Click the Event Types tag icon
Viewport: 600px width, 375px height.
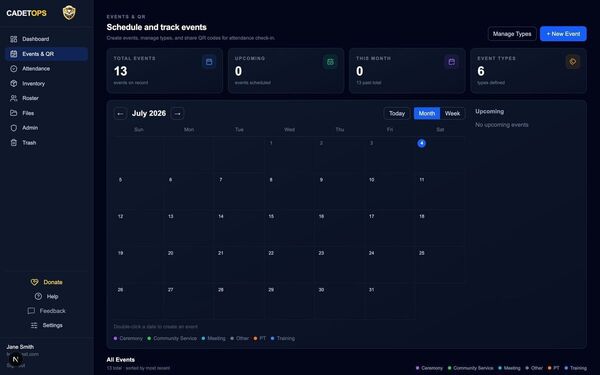tap(573, 62)
